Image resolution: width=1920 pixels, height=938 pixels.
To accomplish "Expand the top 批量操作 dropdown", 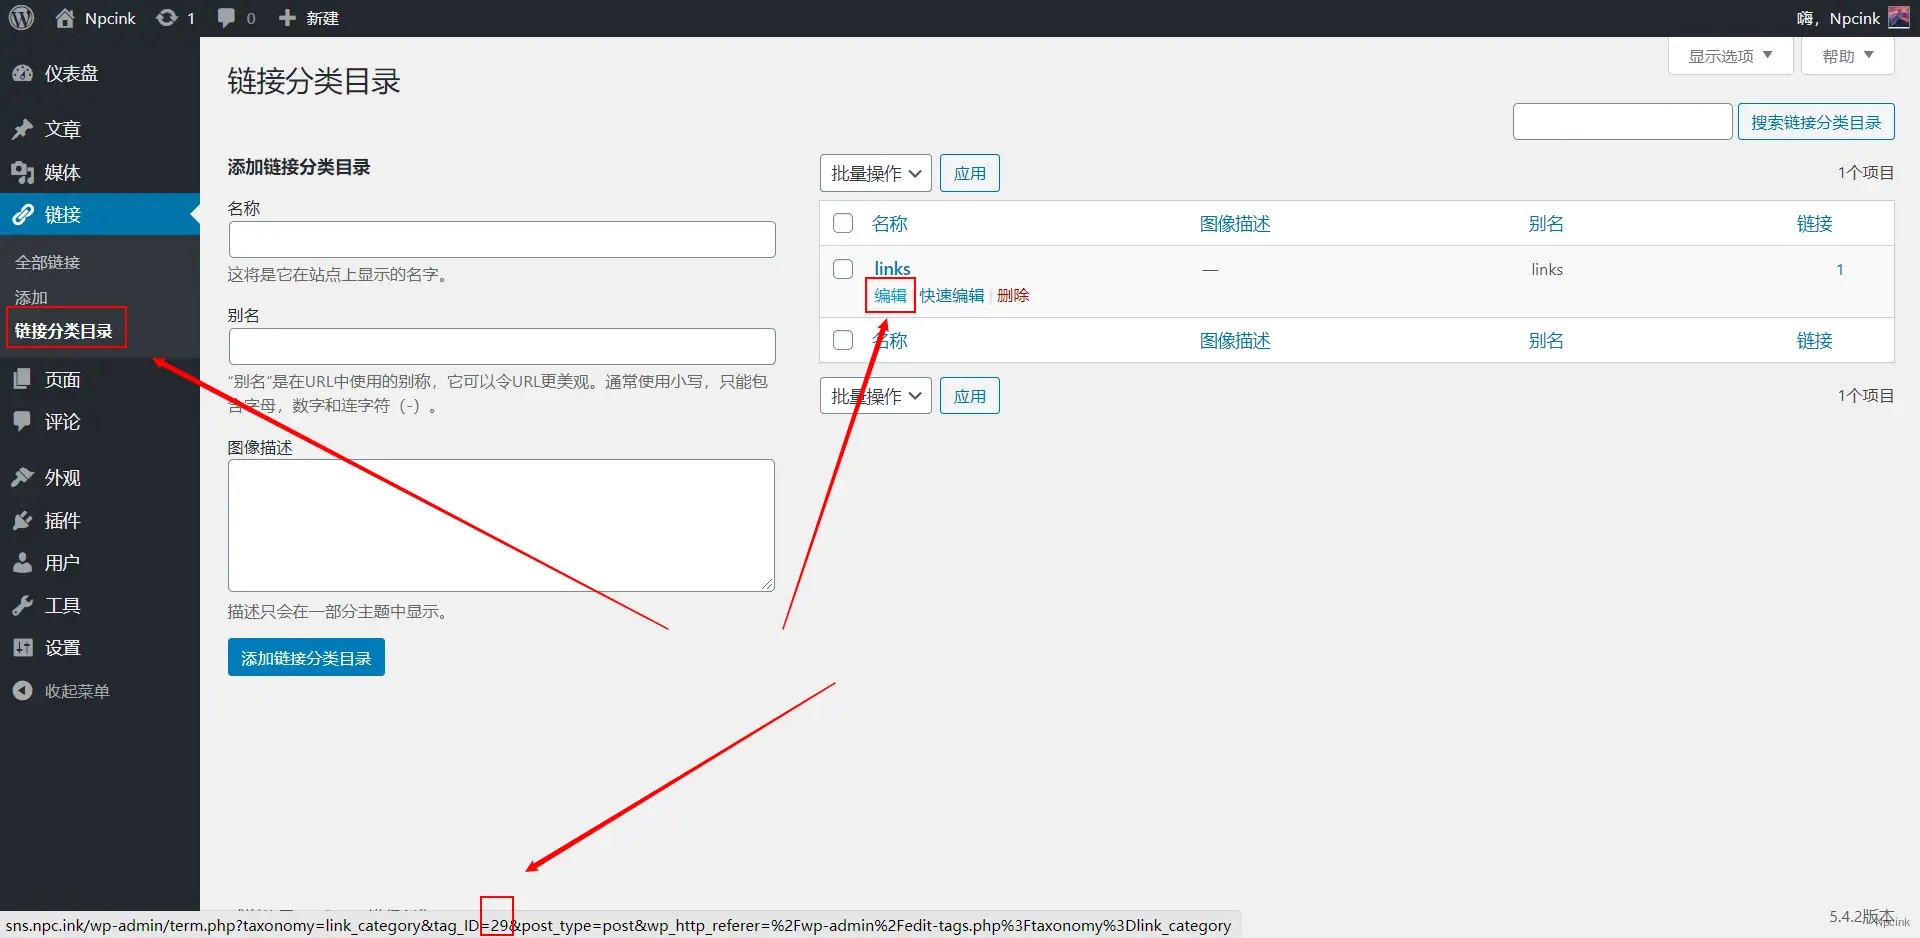I will 875,173.
